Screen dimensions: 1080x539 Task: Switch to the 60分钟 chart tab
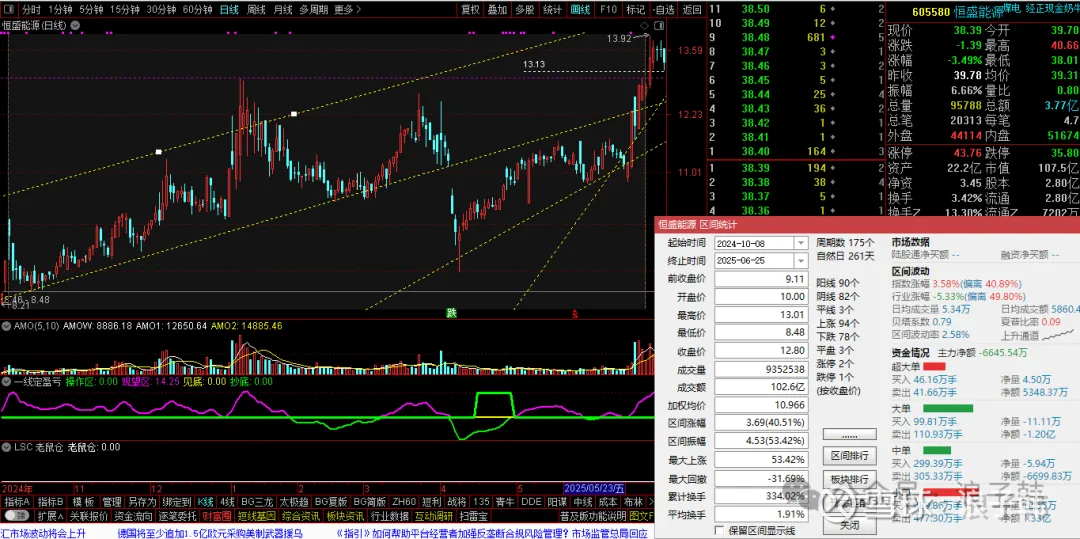coord(197,9)
